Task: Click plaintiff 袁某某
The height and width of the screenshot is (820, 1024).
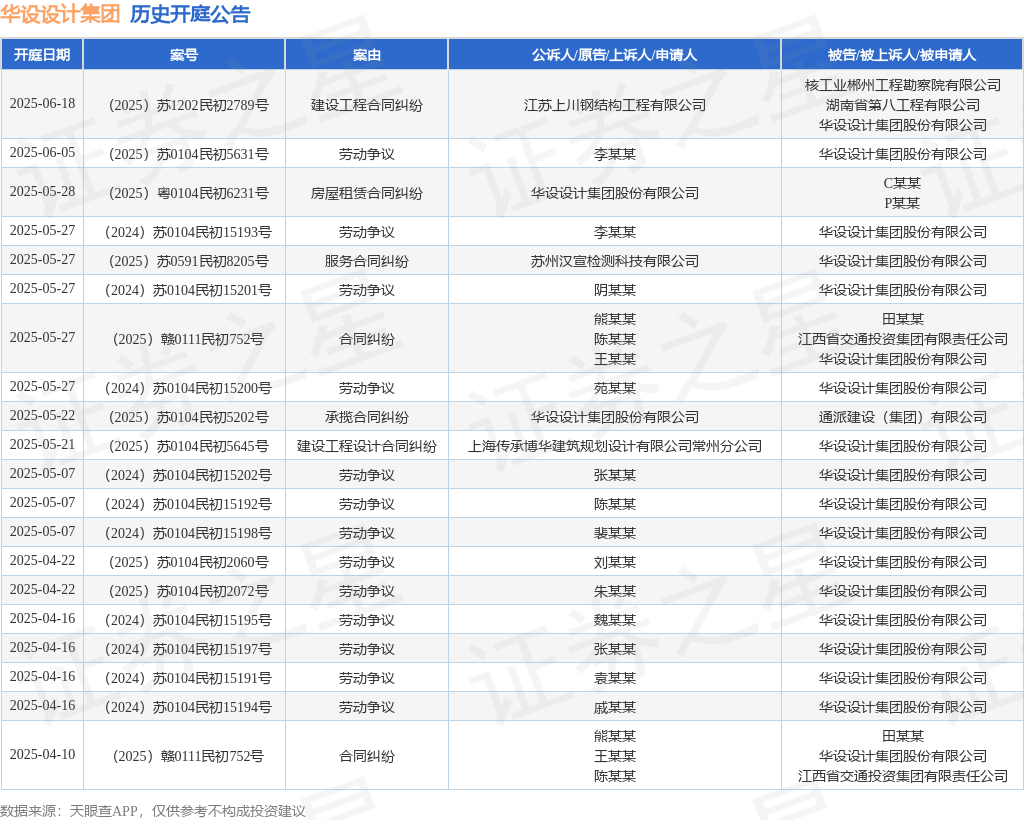Action: coord(615,678)
